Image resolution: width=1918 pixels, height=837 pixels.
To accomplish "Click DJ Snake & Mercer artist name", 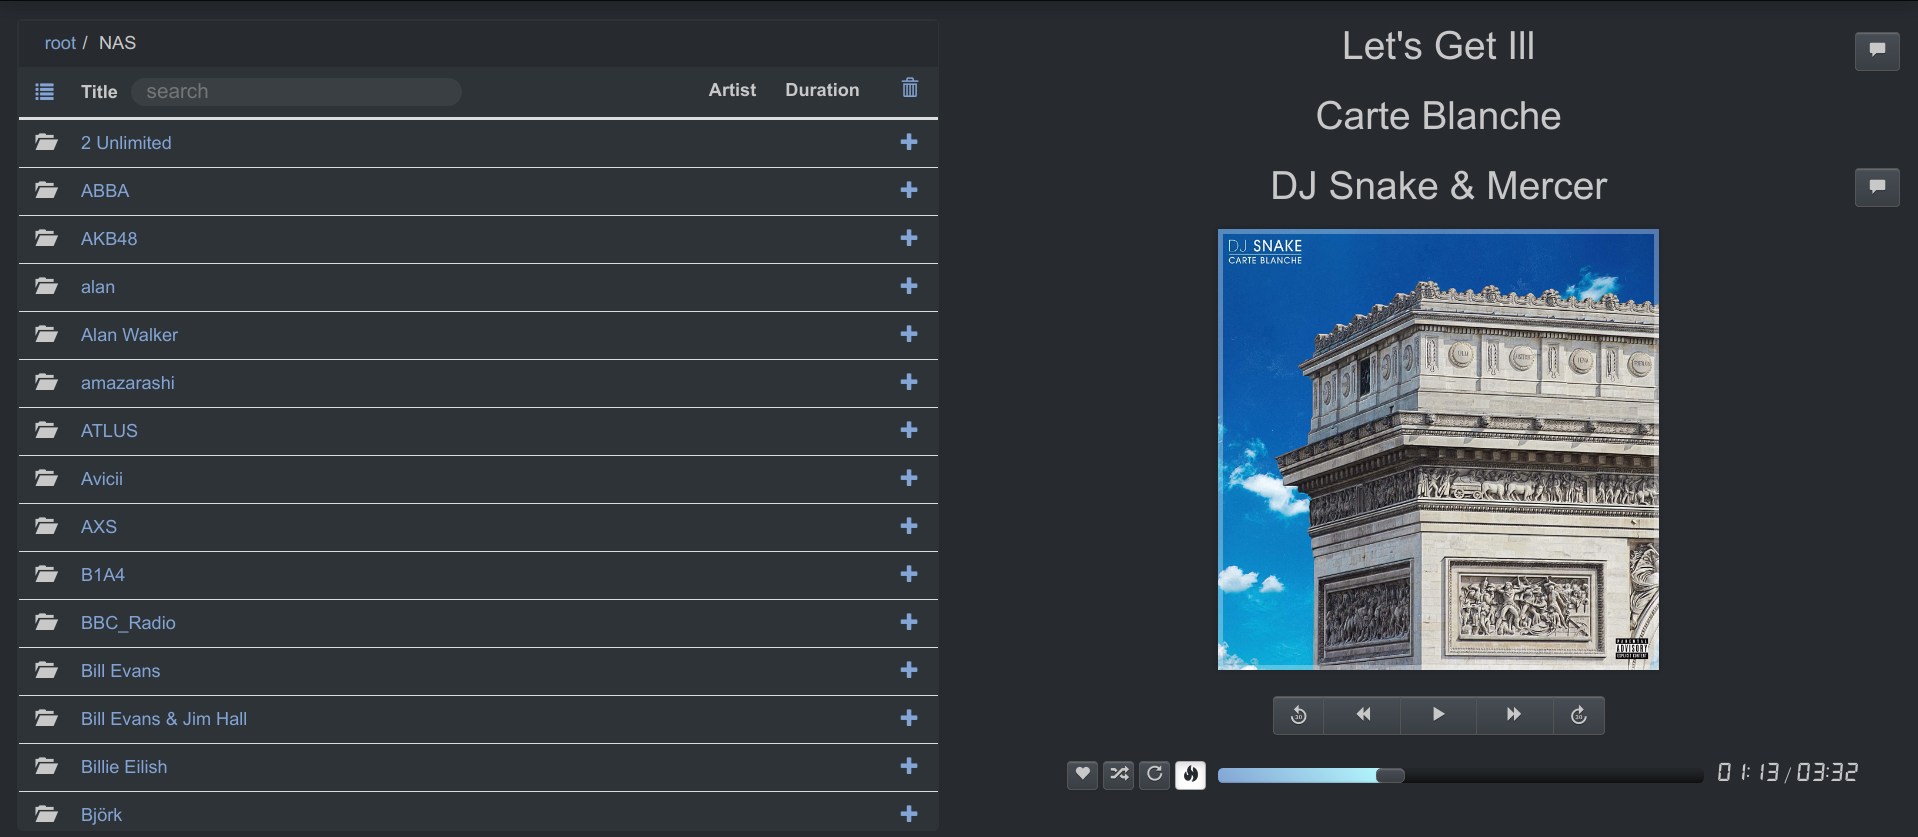I will tap(1438, 186).
